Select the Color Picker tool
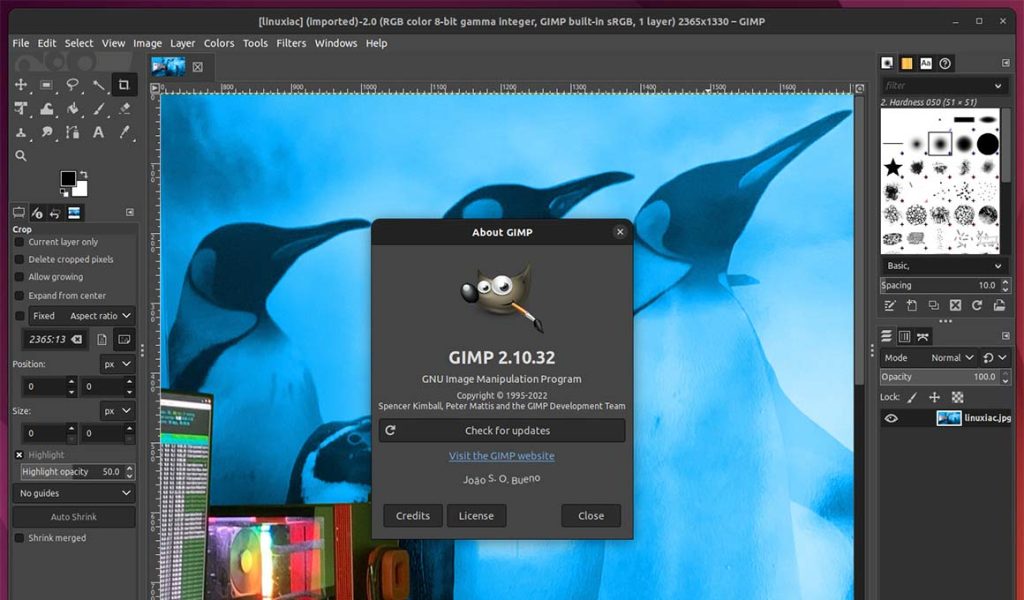Image resolution: width=1024 pixels, height=600 pixels. 124,133
